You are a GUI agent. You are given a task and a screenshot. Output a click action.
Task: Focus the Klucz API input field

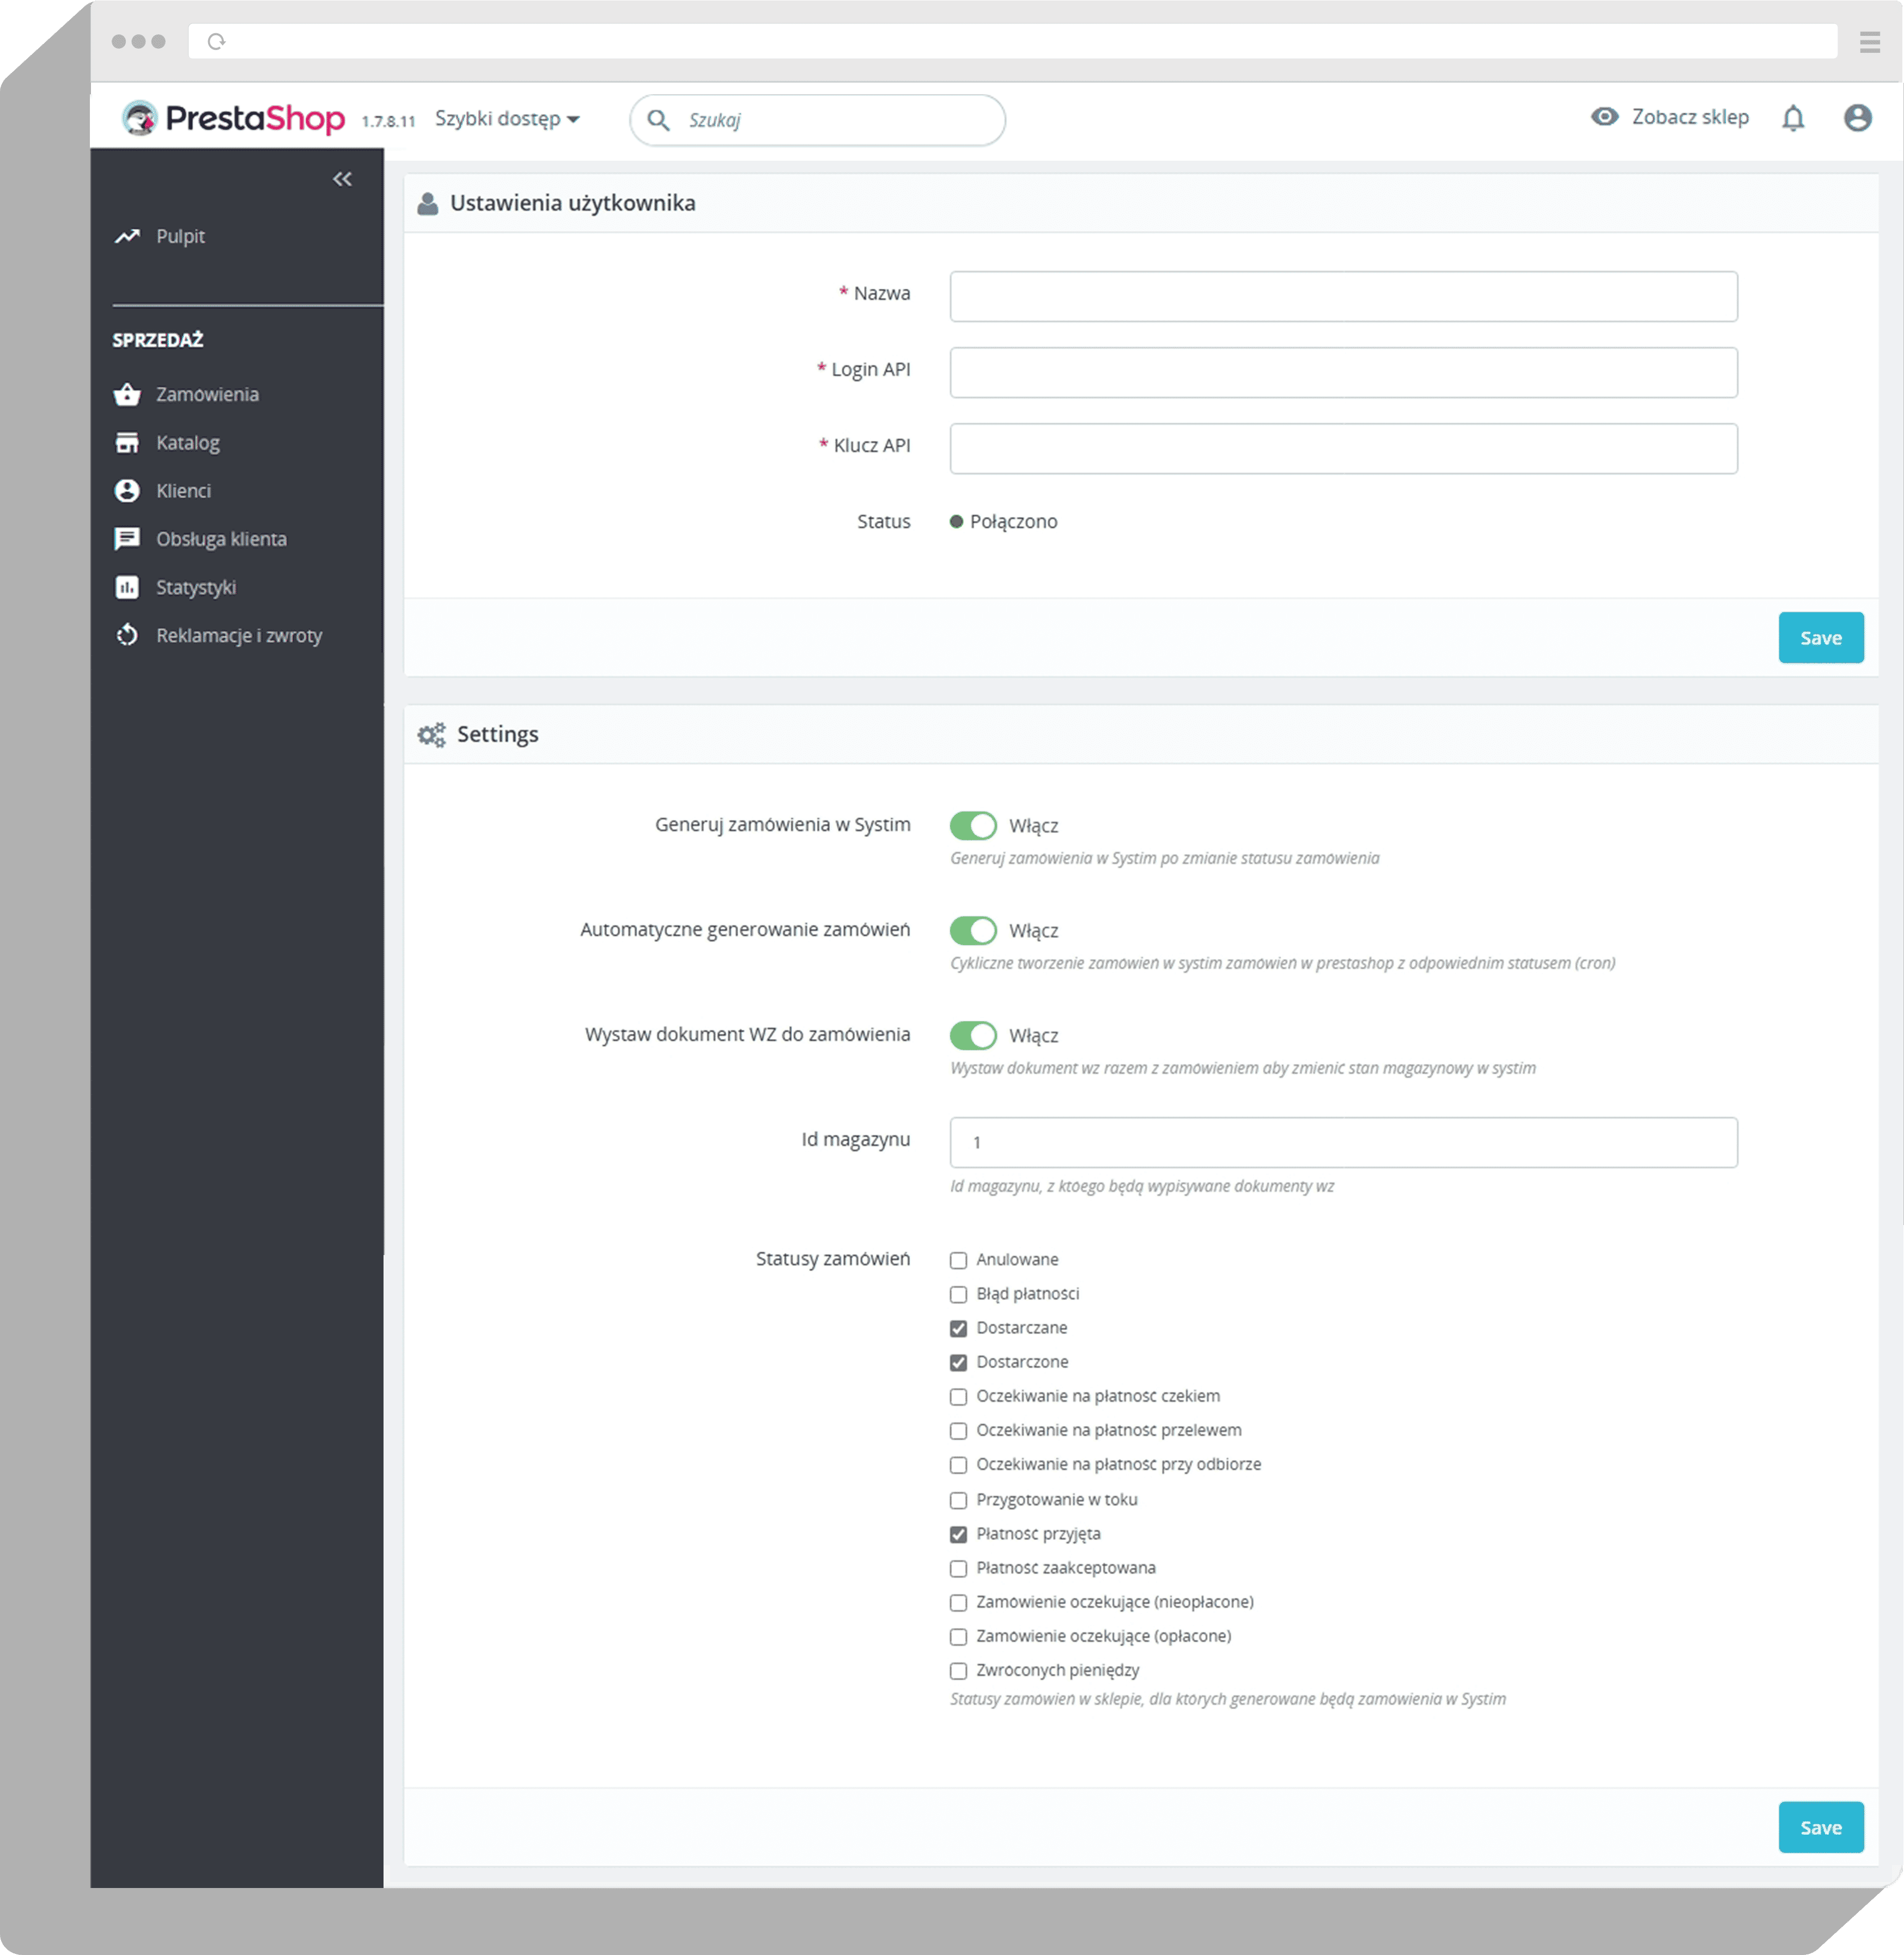click(1343, 448)
